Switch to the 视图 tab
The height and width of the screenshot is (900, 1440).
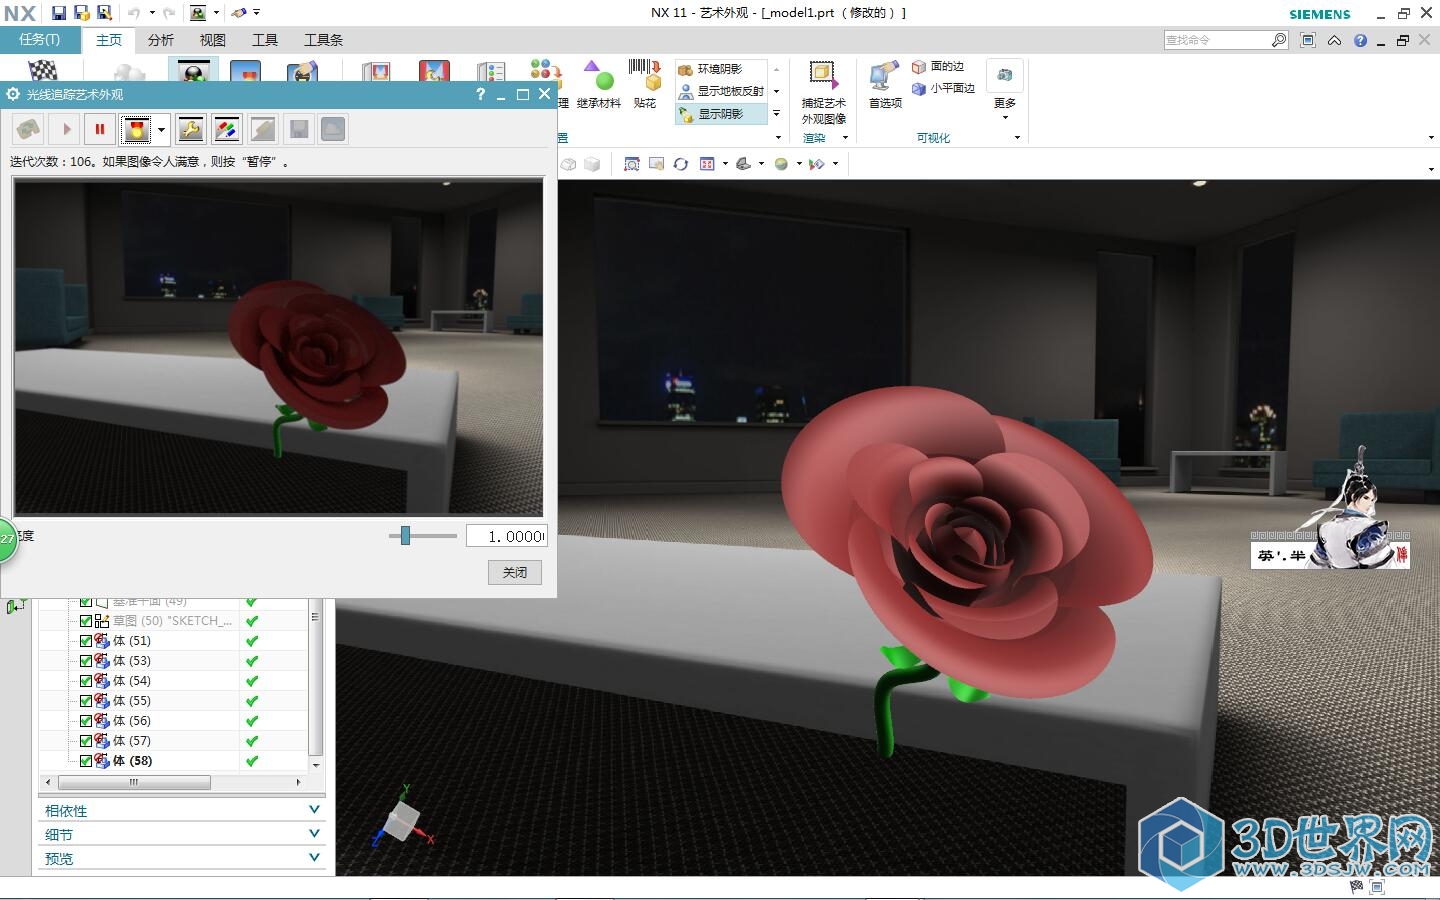[212, 40]
